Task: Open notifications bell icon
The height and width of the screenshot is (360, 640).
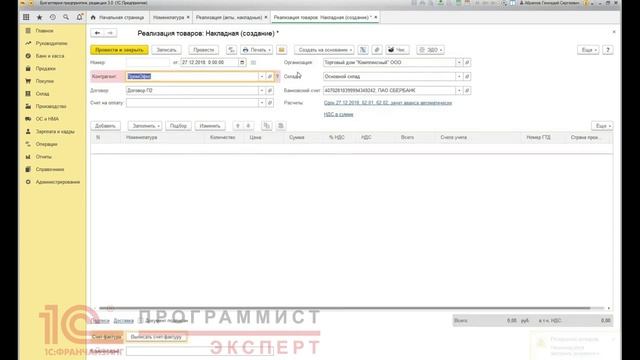Action: (79, 17)
